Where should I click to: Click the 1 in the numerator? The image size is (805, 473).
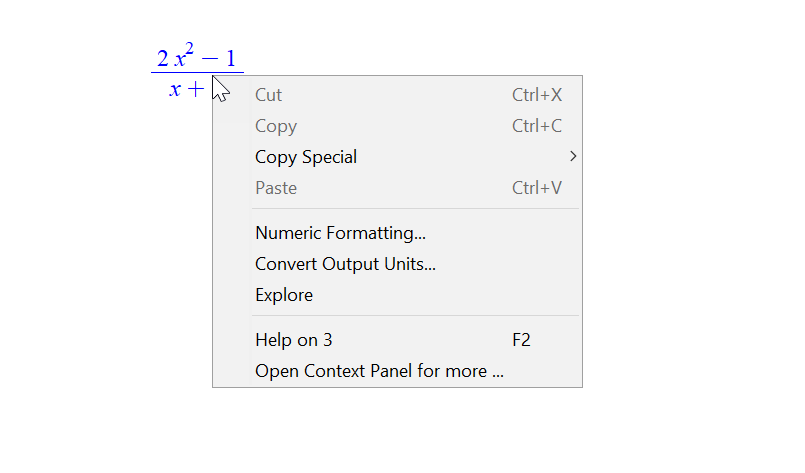click(231, 59)
